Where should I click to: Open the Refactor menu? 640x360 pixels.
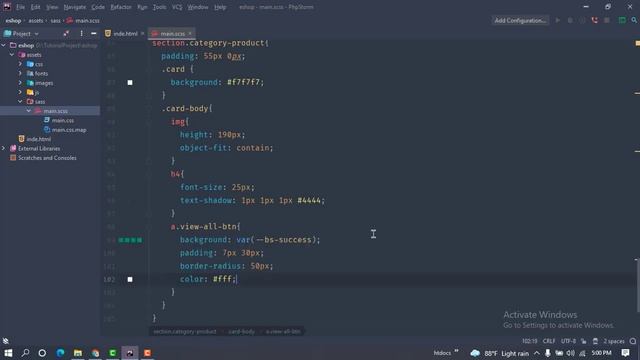pyautogui.click(x=121, y=7)
